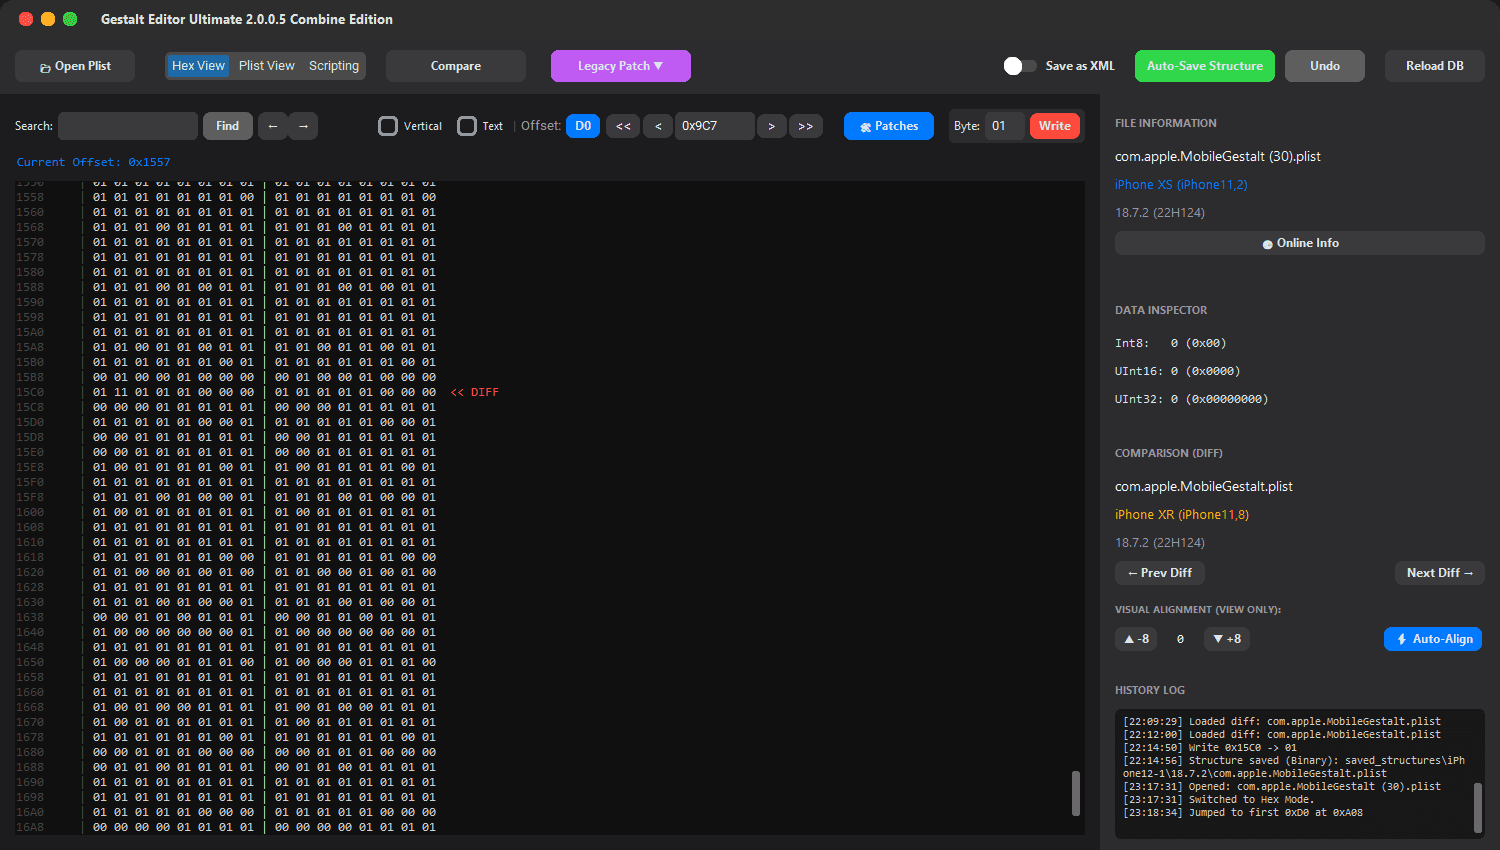Click the hex view vertical scrollbar thumb
Viewport: 1500px width, 850px height.
1076,793
